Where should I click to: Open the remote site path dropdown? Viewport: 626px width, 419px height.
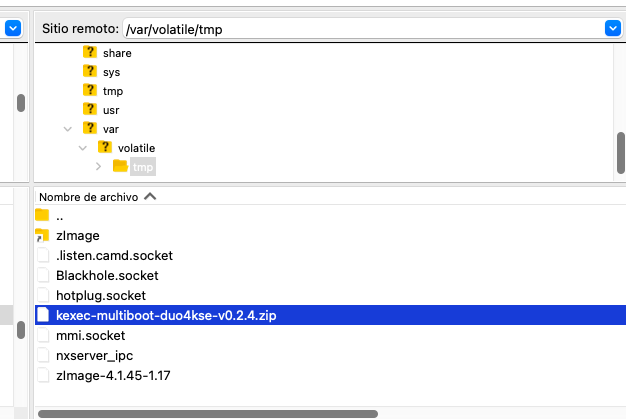pos(613,29)
